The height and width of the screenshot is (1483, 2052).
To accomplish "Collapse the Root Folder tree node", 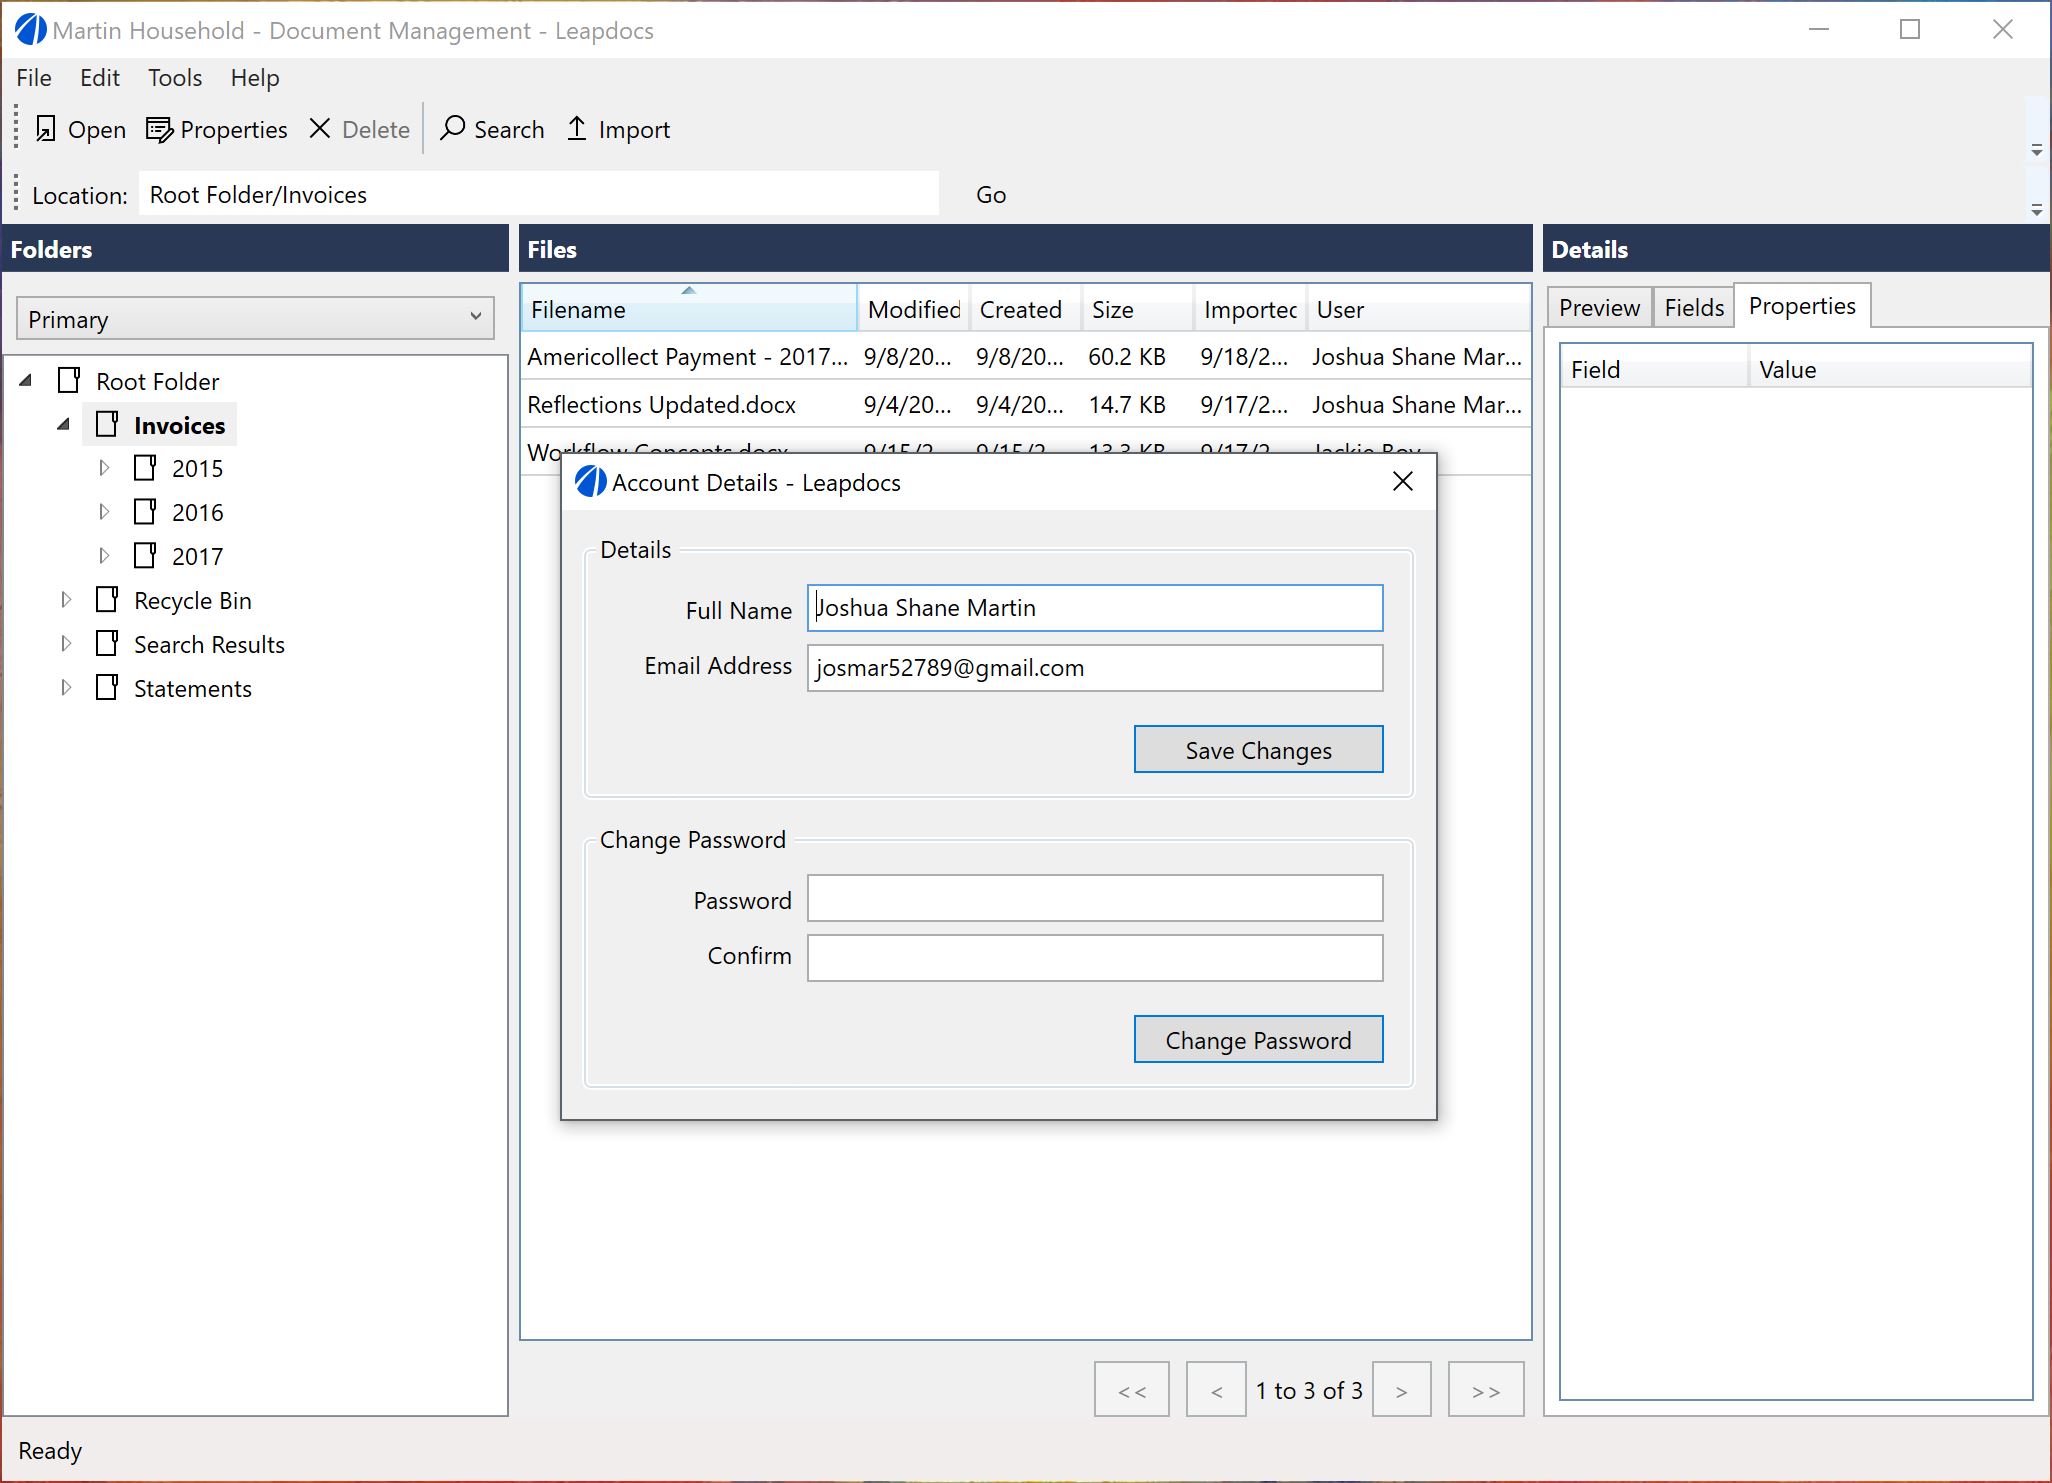I will coord(27,380).
